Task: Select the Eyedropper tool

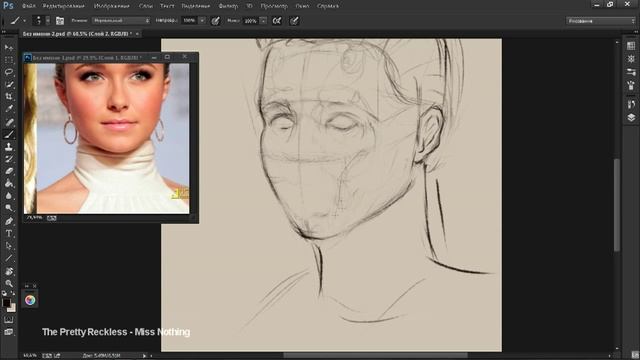Action: pos(9,109)
